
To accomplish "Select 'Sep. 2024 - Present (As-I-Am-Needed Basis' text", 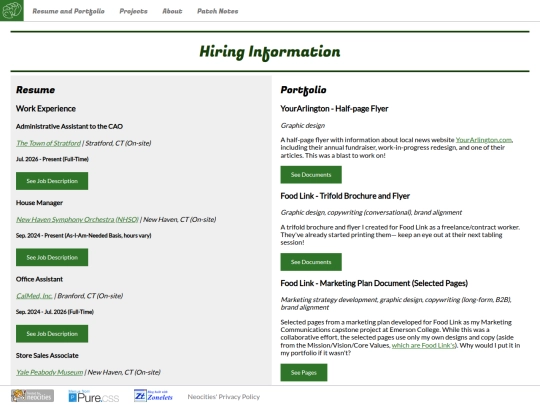I will click(83, 236).
